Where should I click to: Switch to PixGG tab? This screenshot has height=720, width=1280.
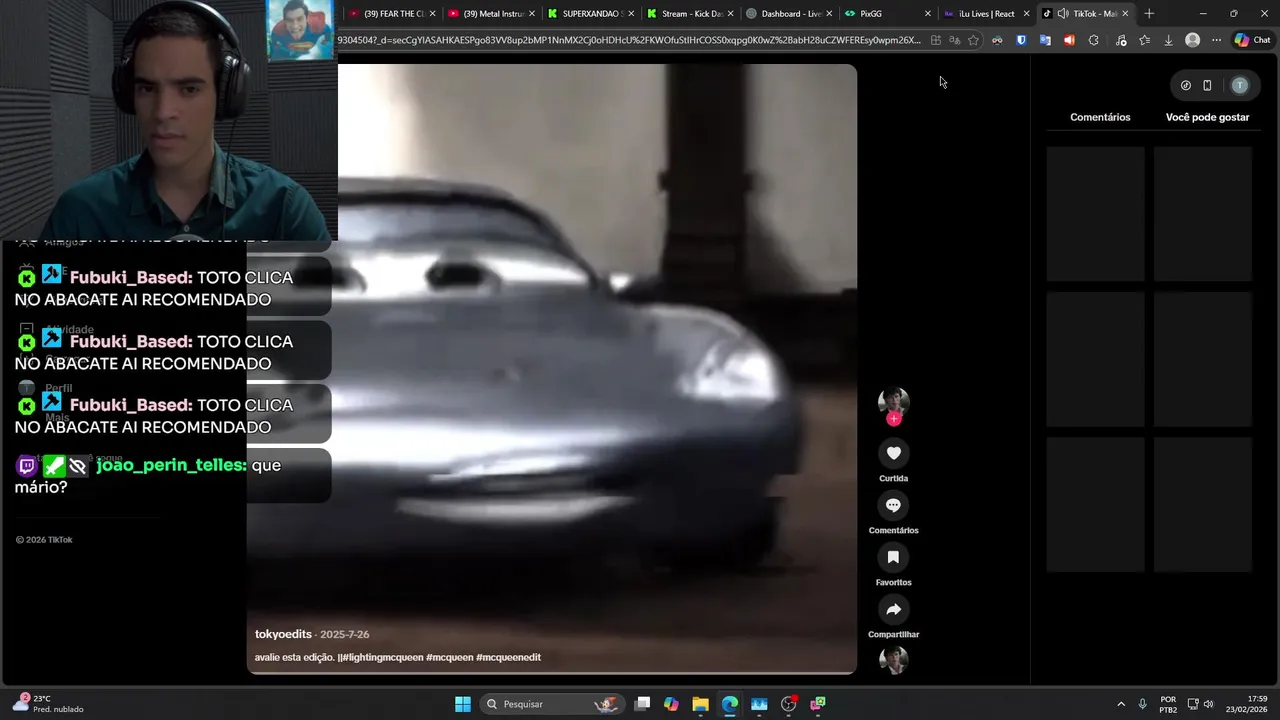pos(886,14)
